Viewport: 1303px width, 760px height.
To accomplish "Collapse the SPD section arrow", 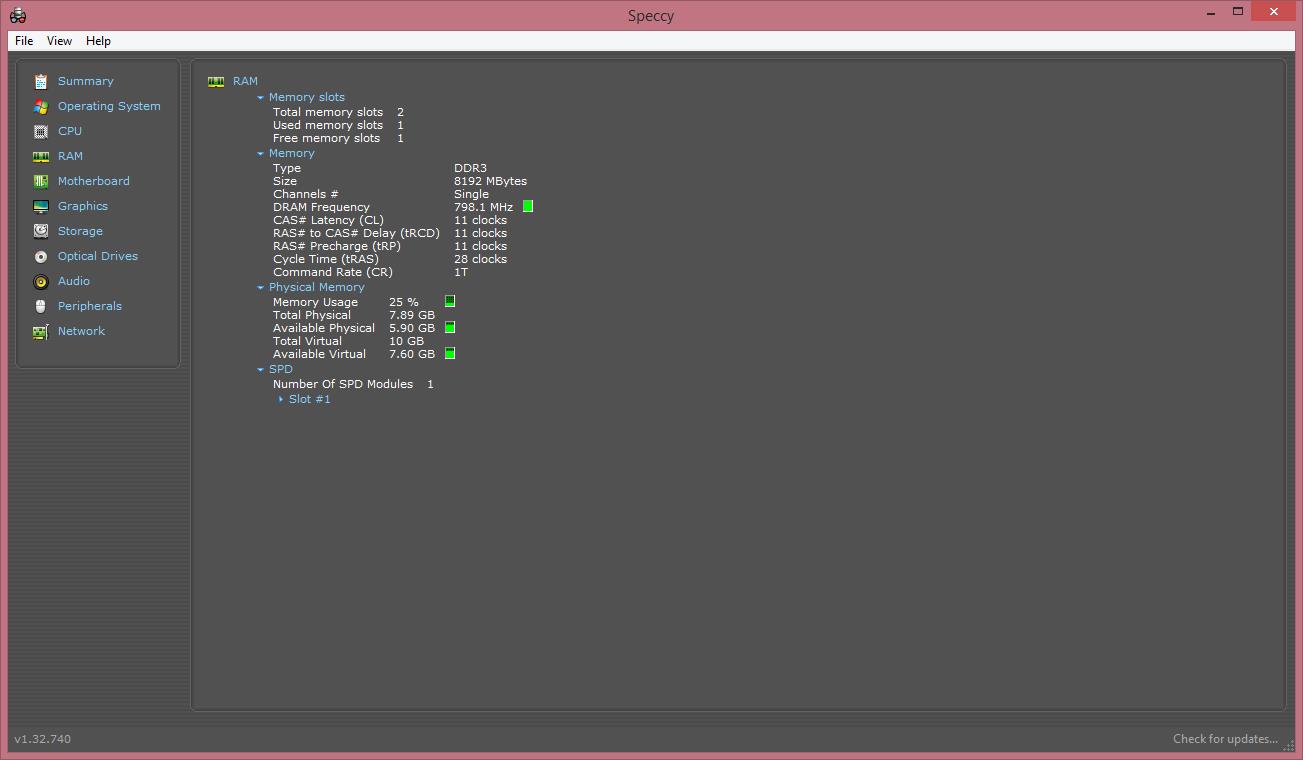I will [260, 370].
